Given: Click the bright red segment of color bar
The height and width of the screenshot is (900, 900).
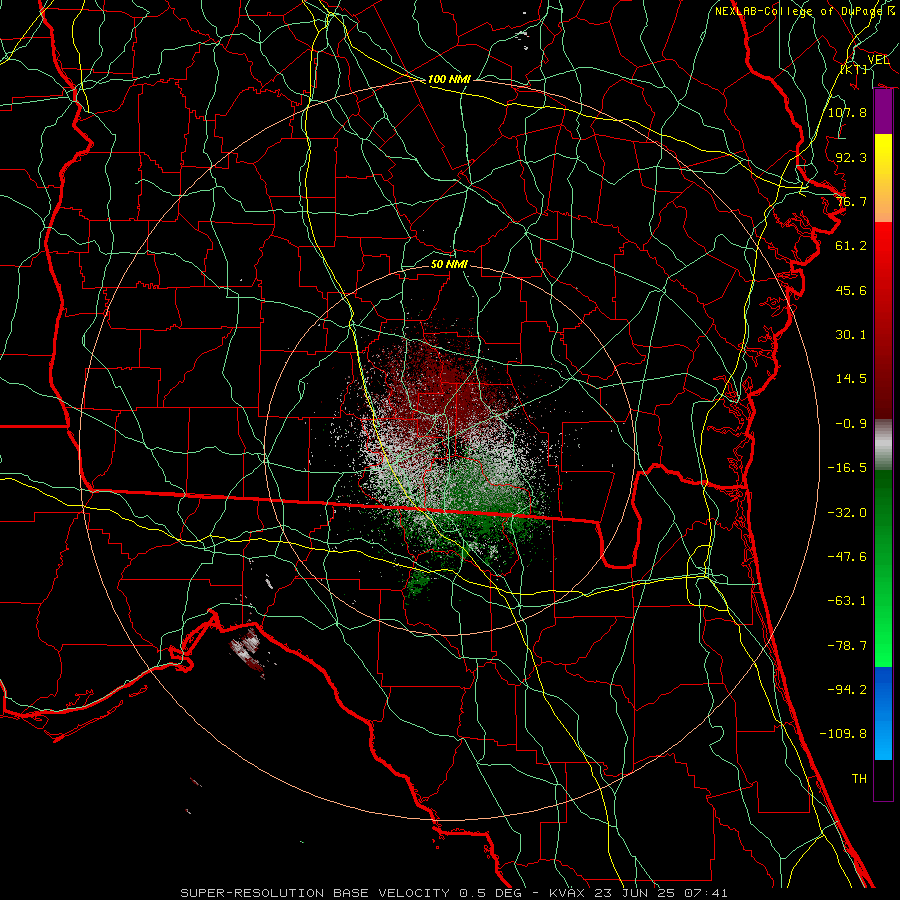Looking at the screenshot, I should click(x=883, y=247).
